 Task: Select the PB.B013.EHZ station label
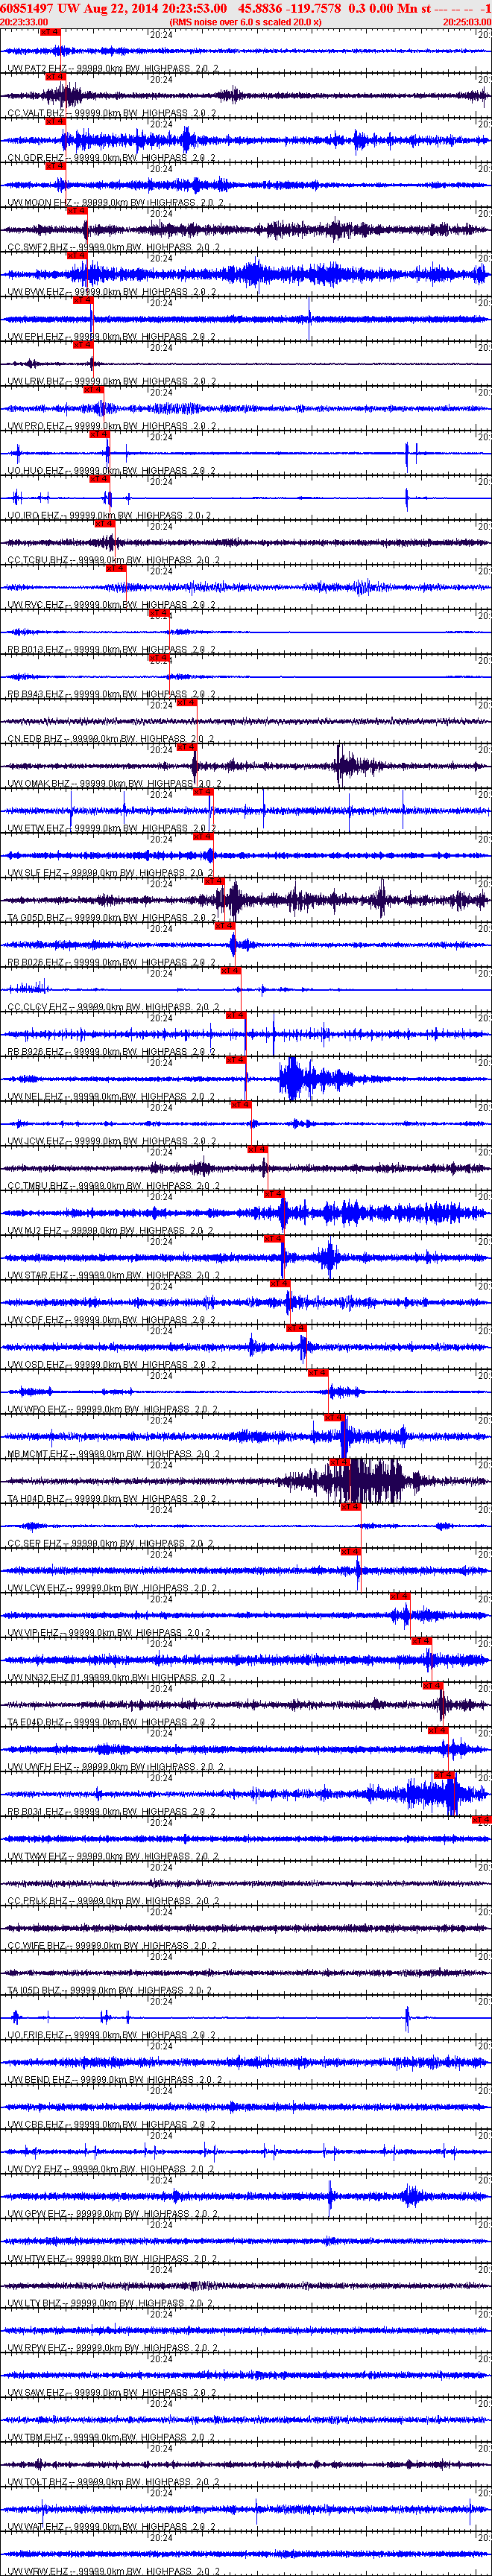(x=111, y=650)
